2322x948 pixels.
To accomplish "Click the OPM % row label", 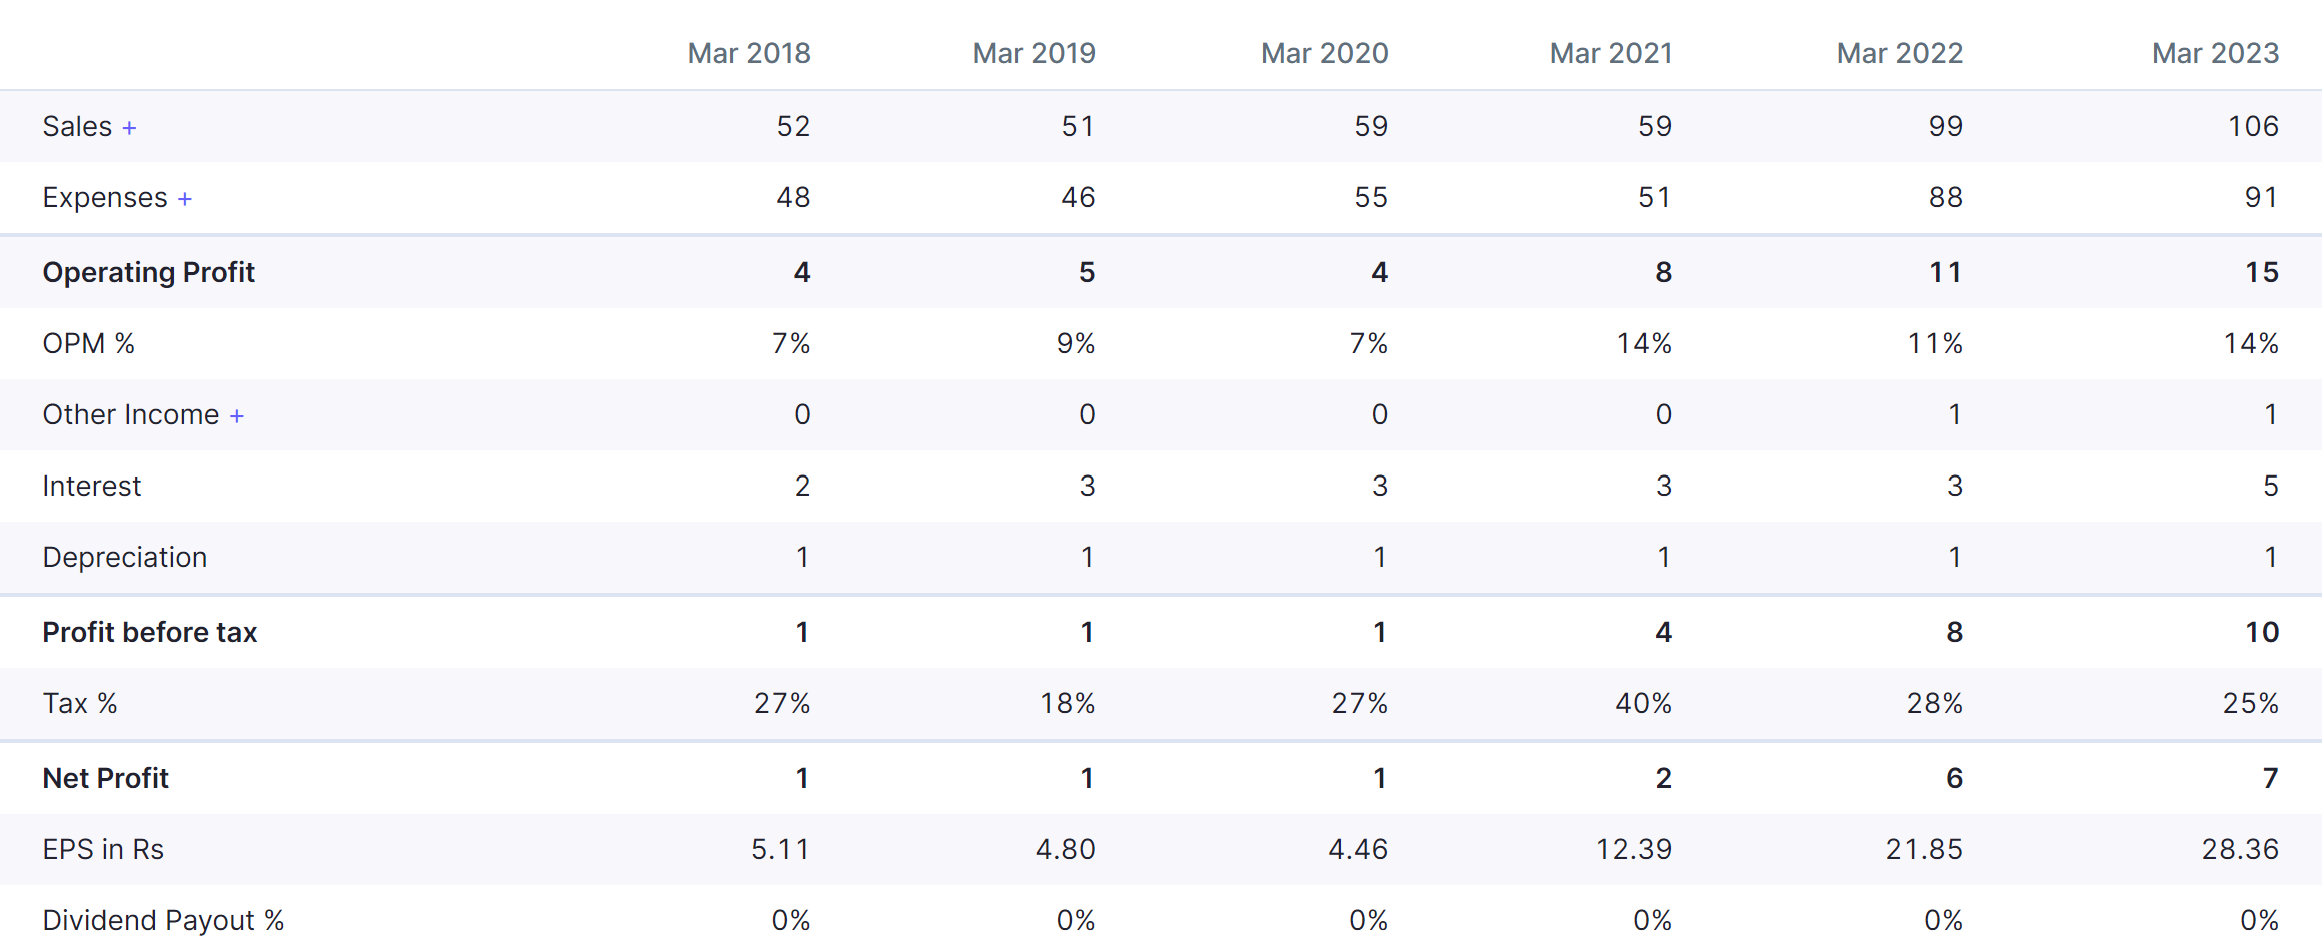I will (x=89, y=344).
